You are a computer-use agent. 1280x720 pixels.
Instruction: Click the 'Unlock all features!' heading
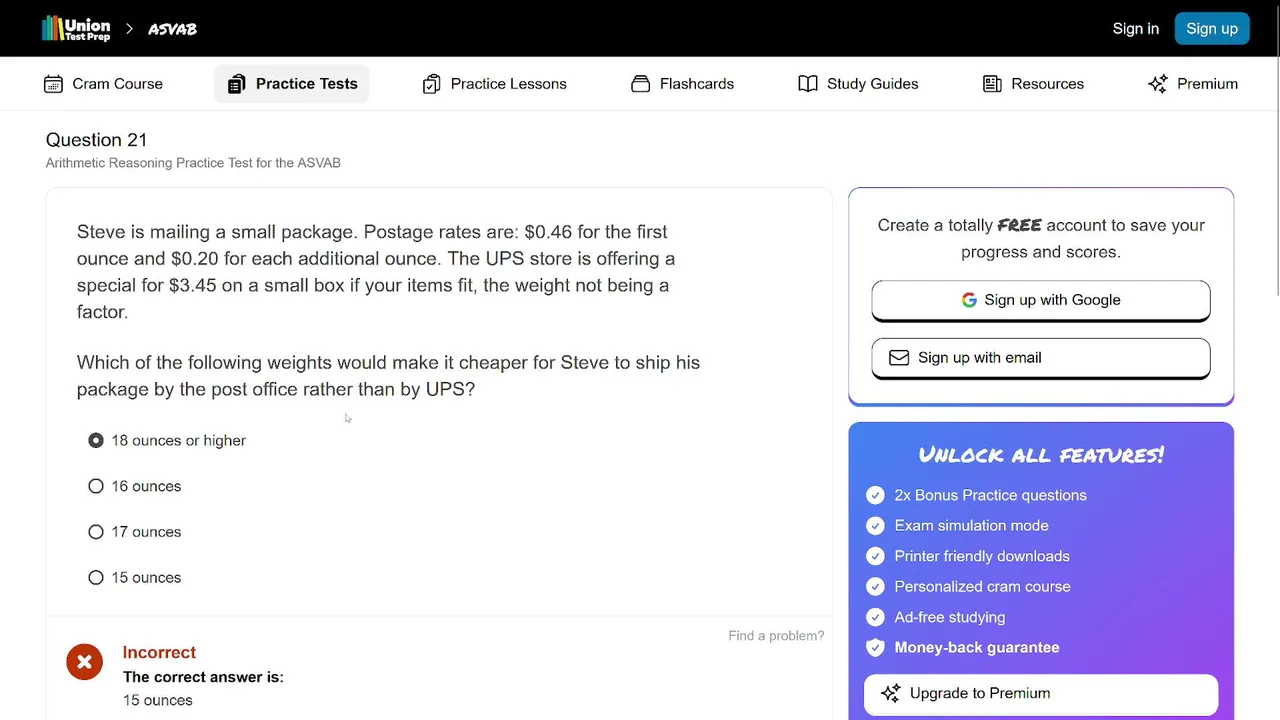pyautogui.click(x=1041, y=455)
